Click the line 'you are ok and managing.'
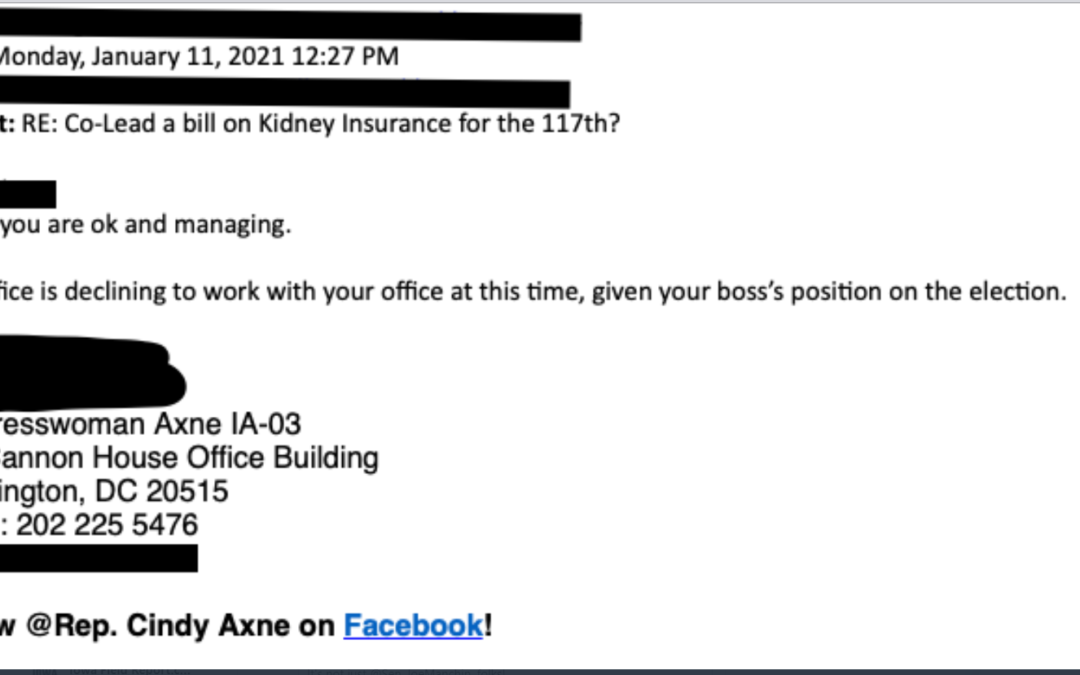The height and width of the screenshot is (675, 1080). click(145, 225)
